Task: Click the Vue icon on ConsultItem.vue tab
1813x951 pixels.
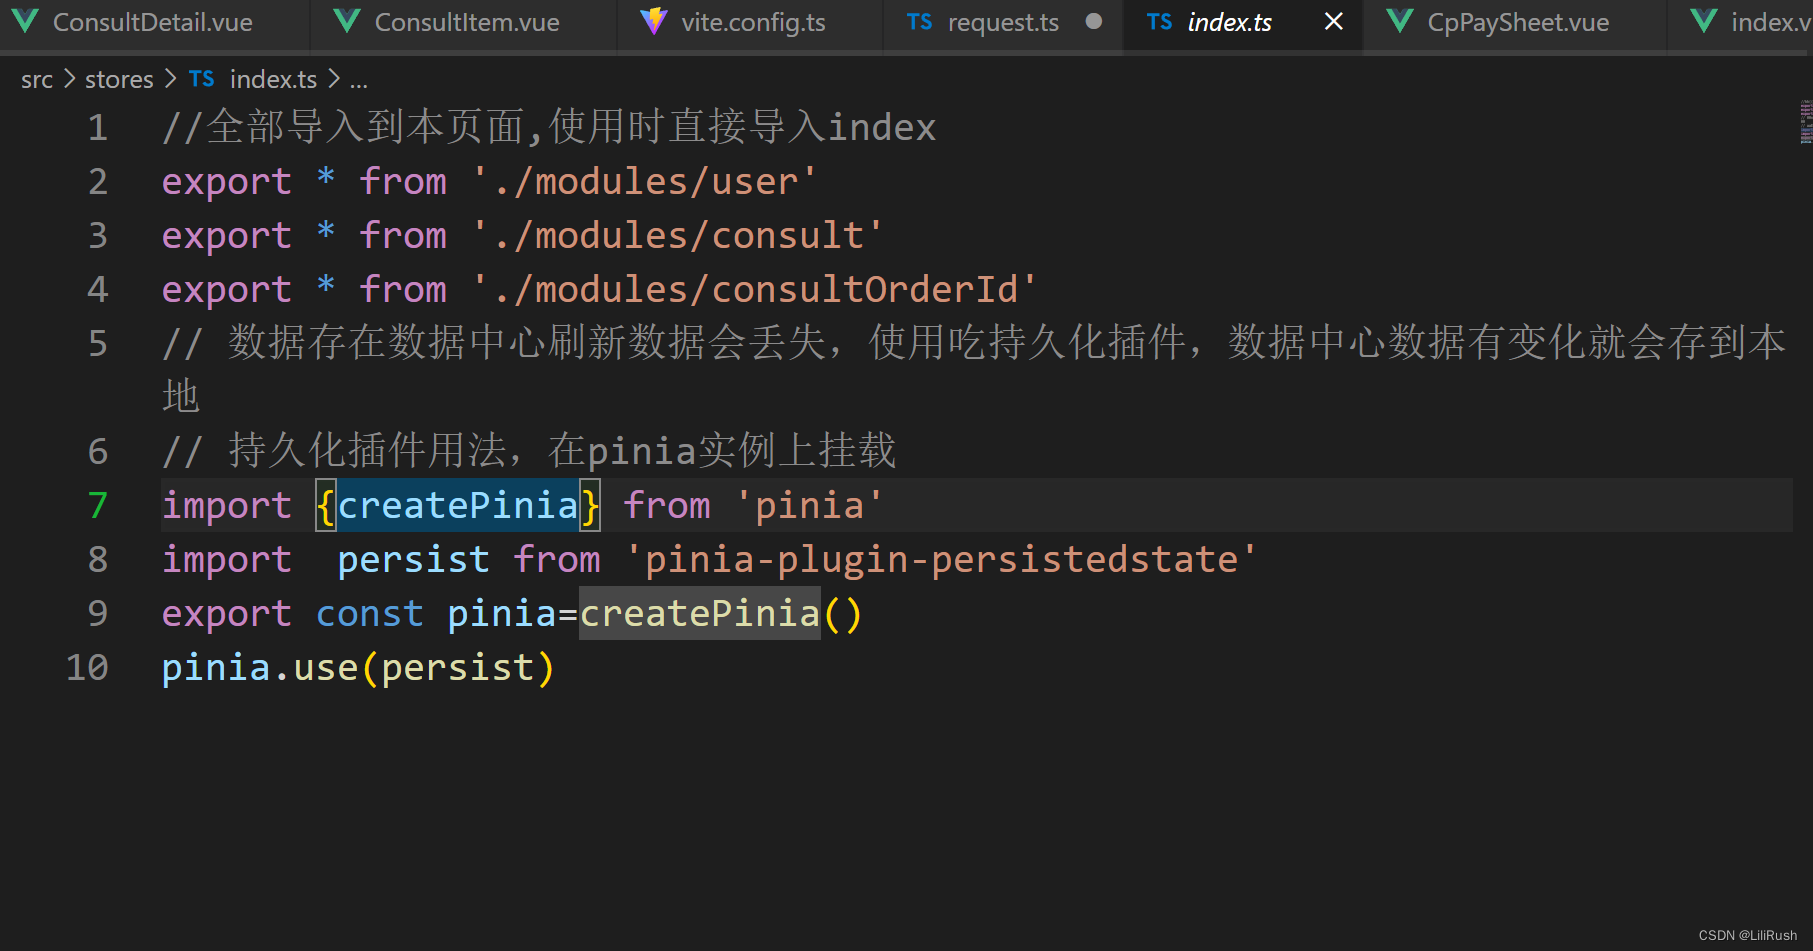Action: [x=347, y=21]
